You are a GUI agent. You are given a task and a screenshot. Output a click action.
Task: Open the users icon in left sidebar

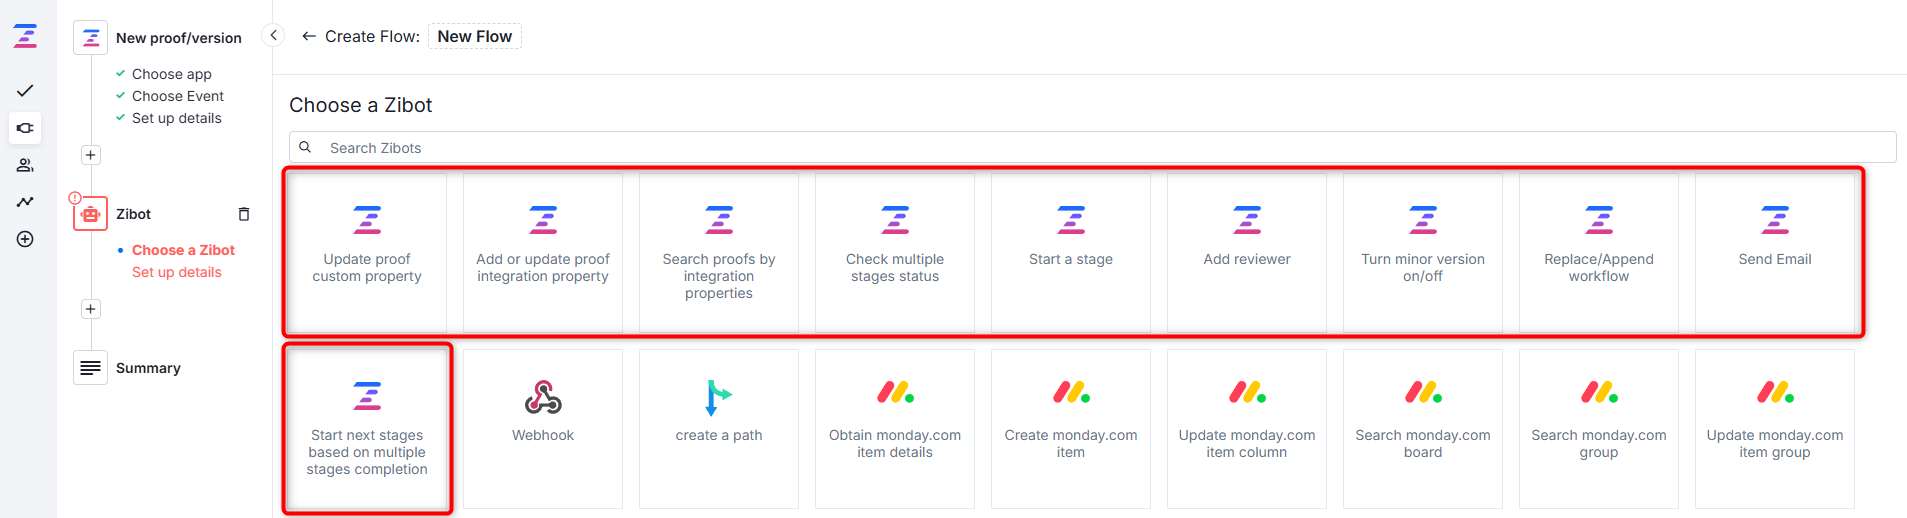pos(25,165)
